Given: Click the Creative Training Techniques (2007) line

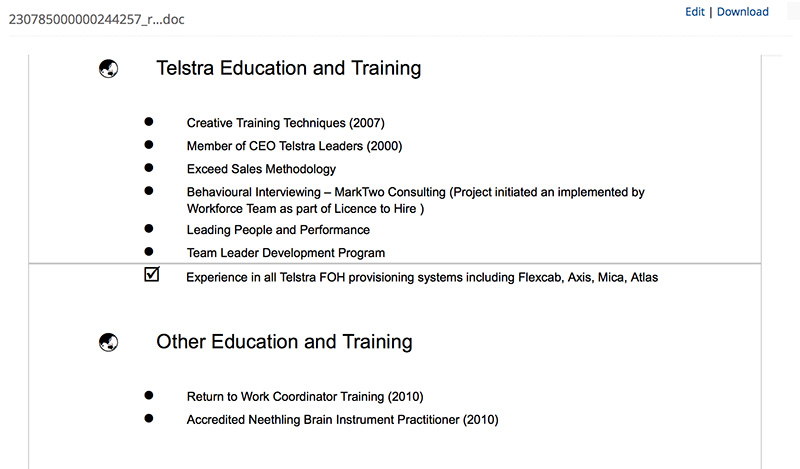Looking at the screenshot, I should (x=285, y=123).
